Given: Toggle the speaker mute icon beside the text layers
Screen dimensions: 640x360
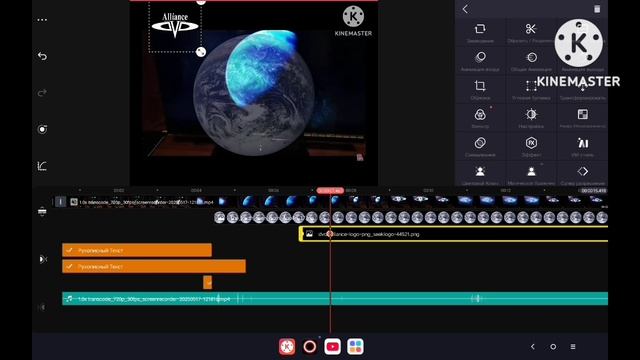Looking at the screenshot, I should pos(43,259).
